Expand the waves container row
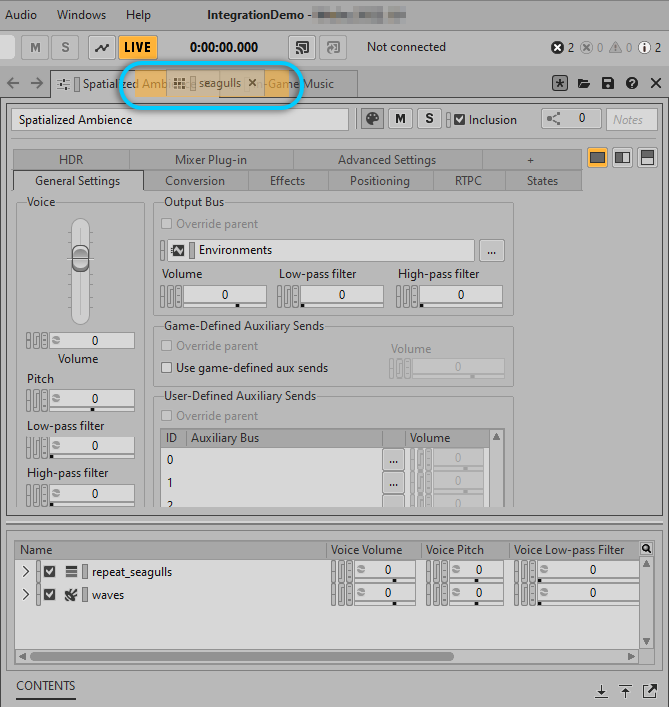The width and height of the screenshot is (669, 707). click(26, 594)
